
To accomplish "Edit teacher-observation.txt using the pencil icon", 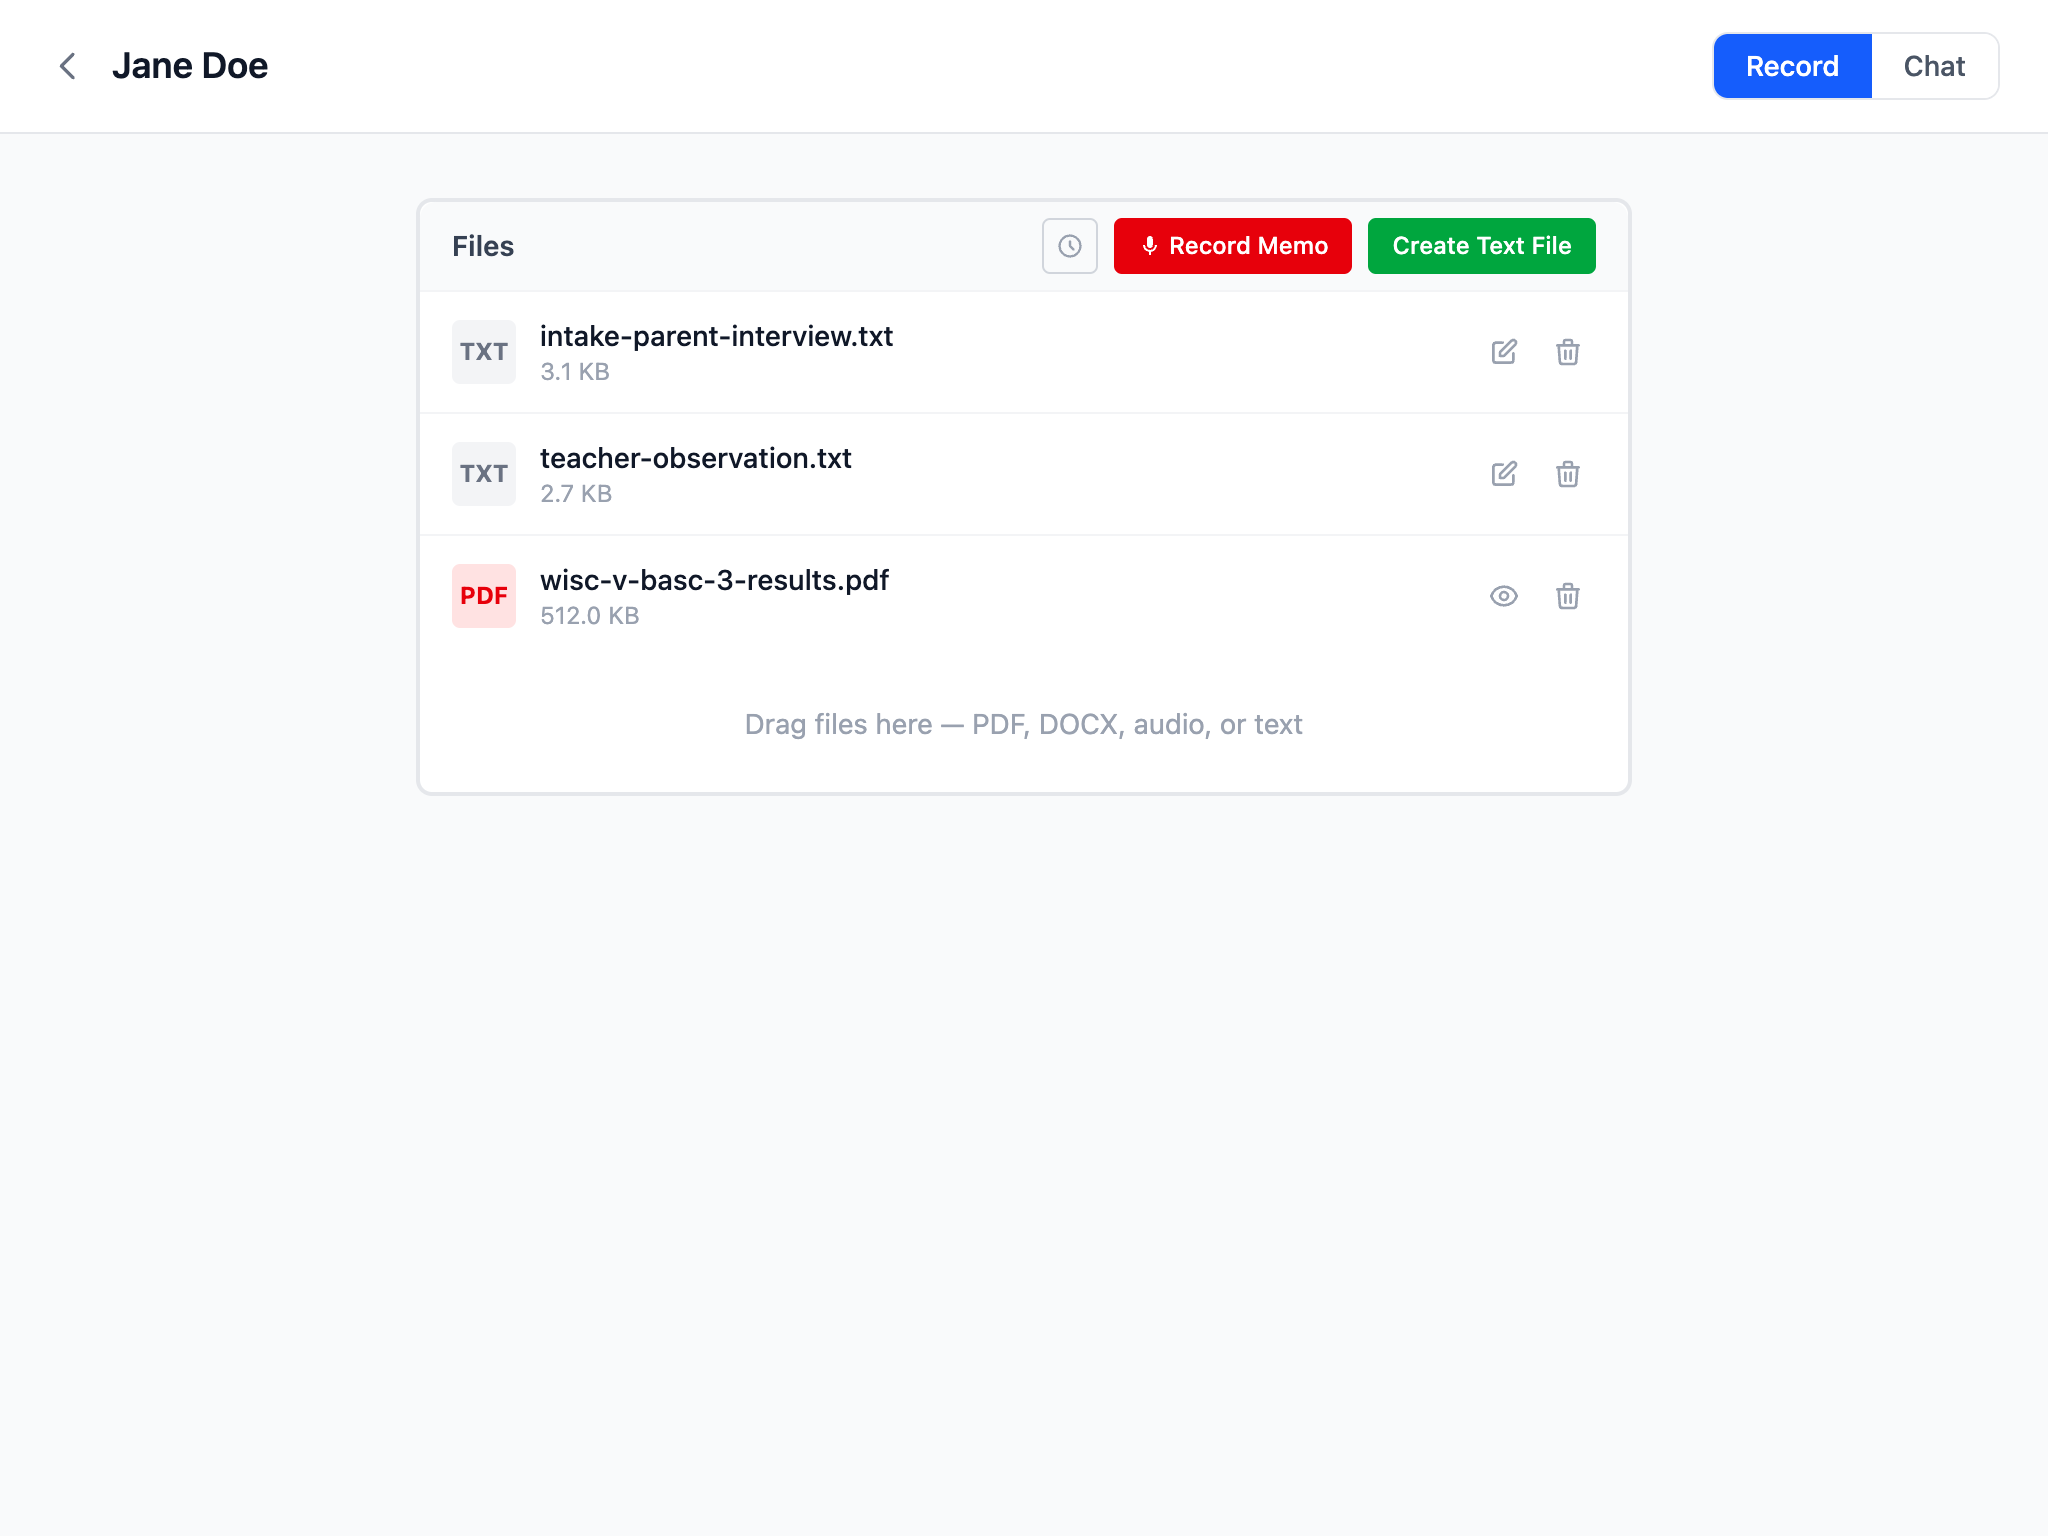I will tap(1504, 474).
